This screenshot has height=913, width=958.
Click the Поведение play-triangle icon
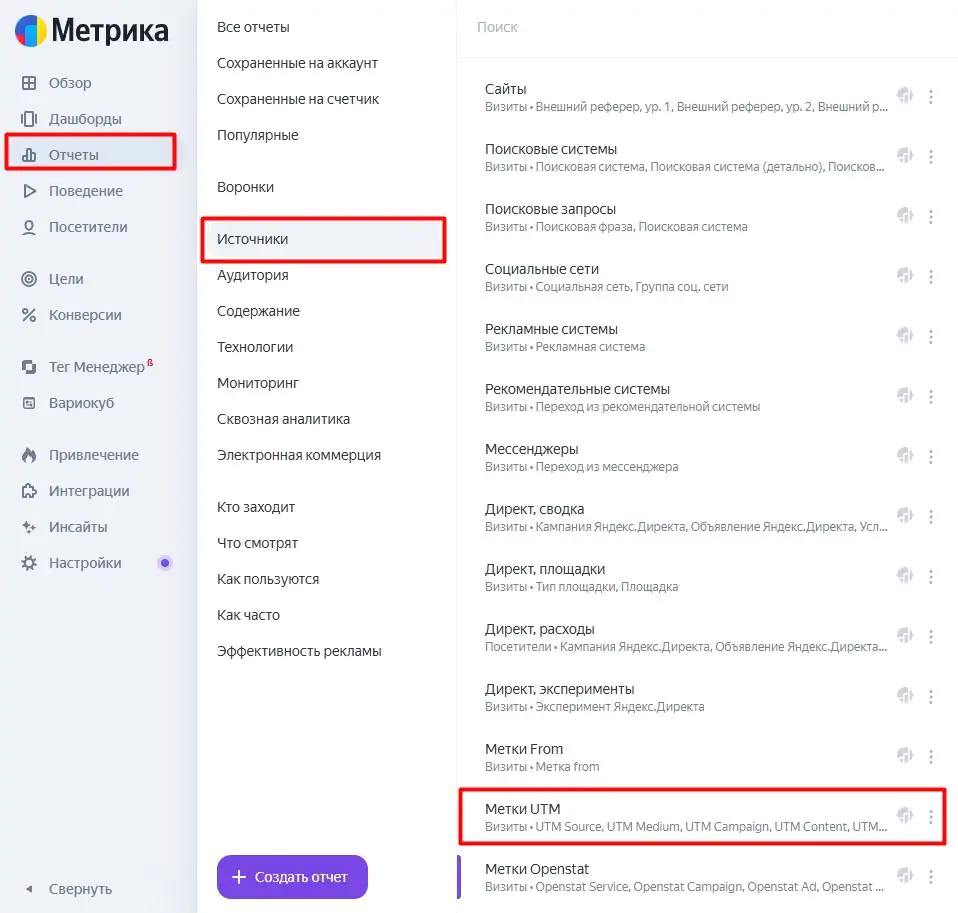29,191
